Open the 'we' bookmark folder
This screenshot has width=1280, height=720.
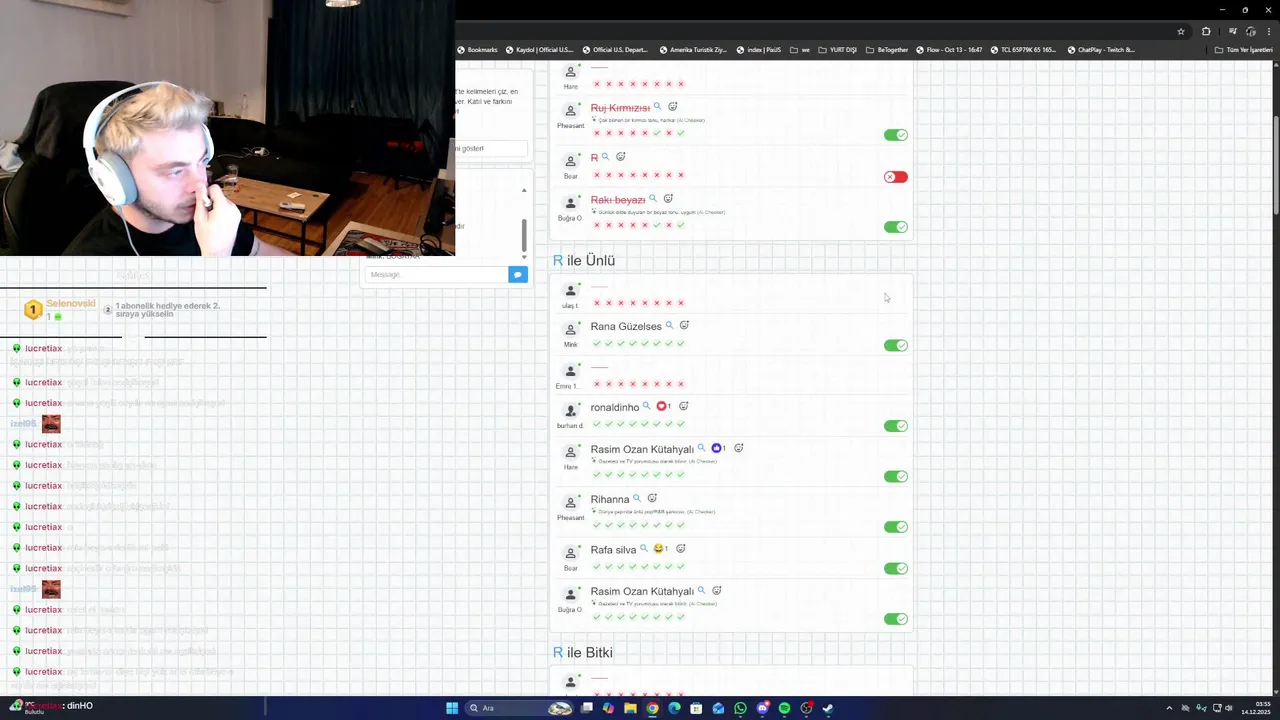(800, 50)
